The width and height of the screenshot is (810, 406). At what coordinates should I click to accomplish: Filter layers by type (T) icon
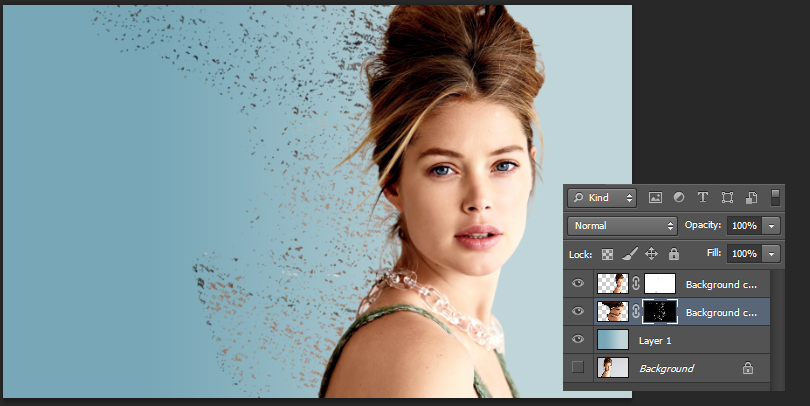point(703,197)
